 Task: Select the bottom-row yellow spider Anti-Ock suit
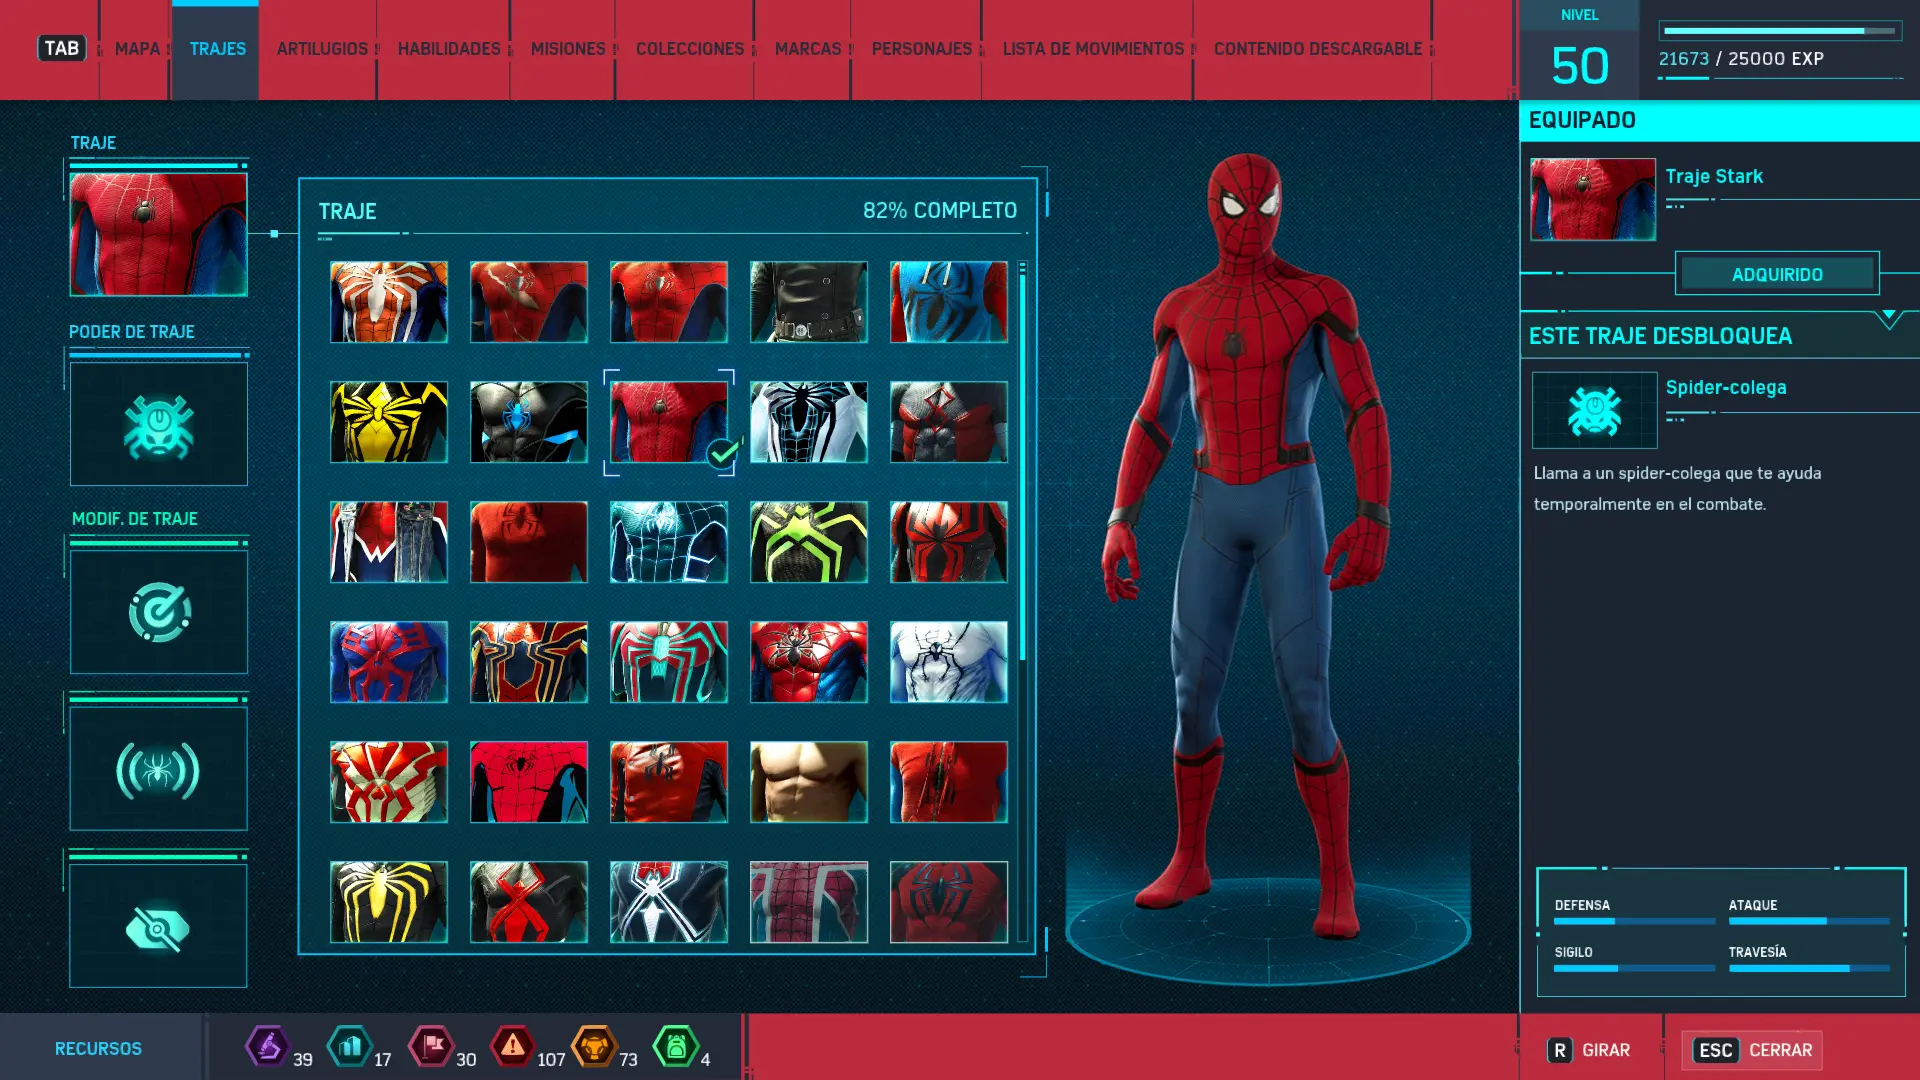(389, 902)
